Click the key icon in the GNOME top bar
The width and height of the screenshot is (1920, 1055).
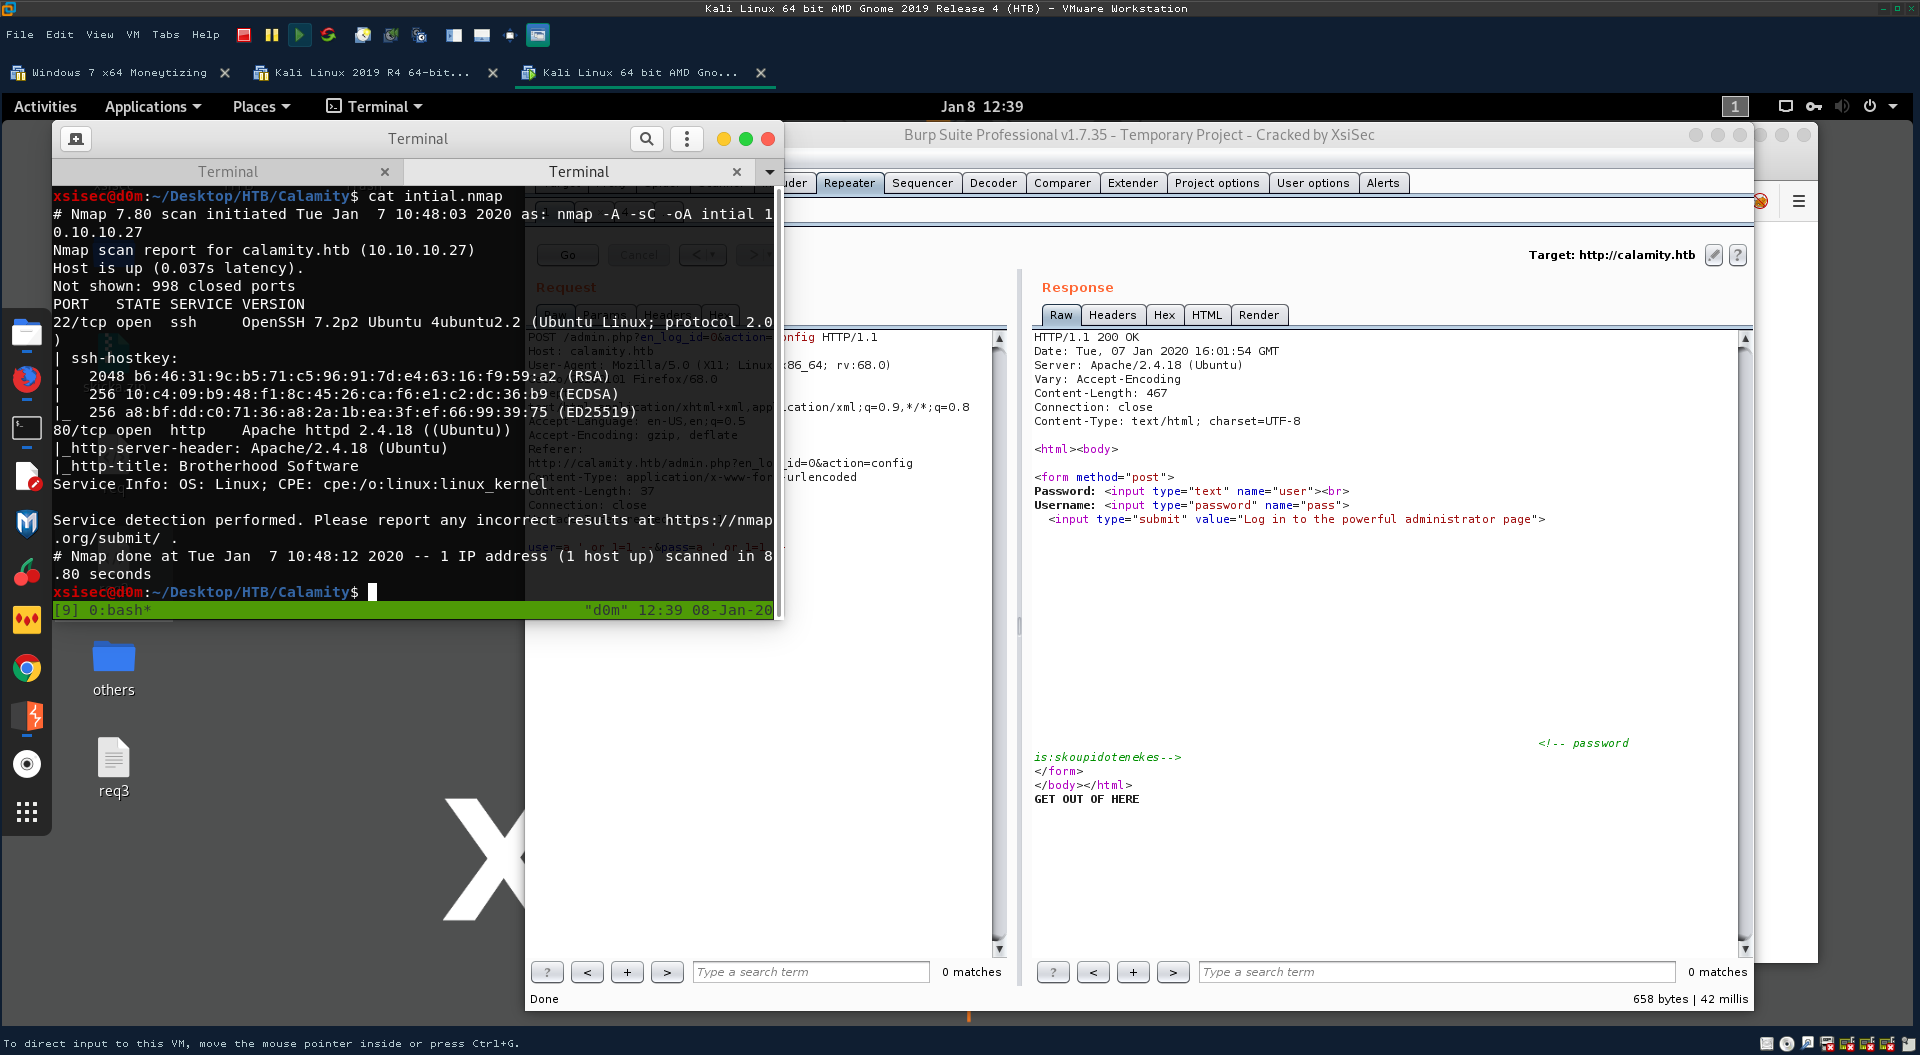[1814, 106]
